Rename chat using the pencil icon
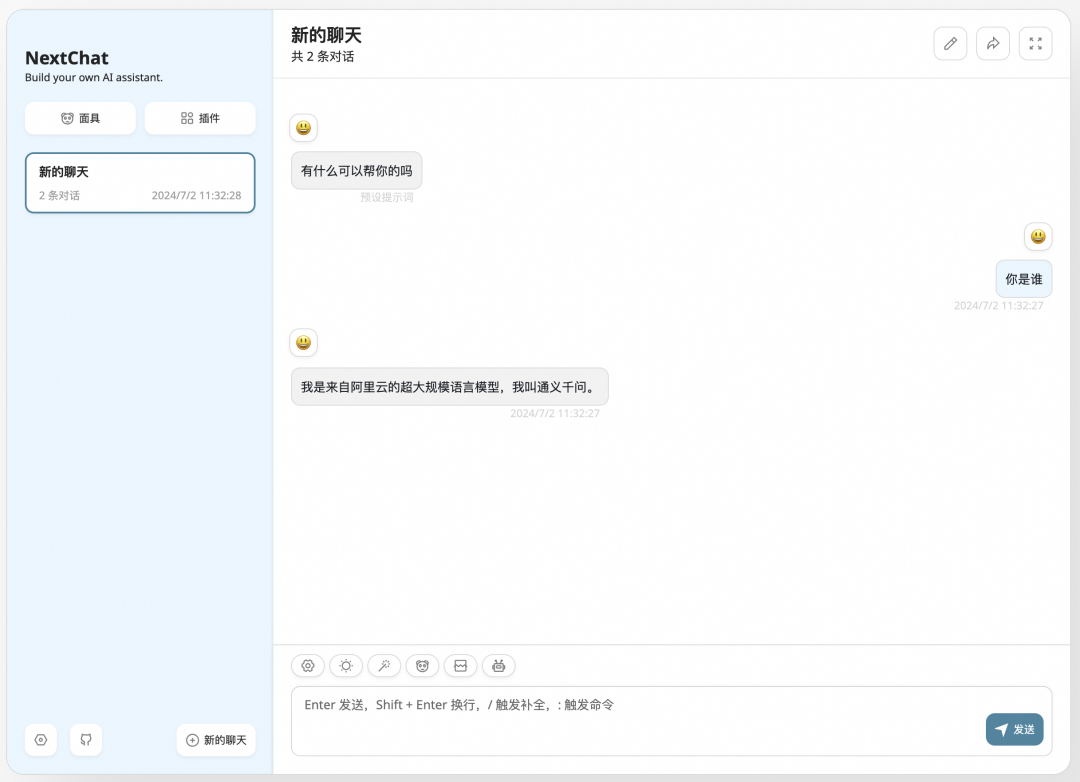 [949, 43]
